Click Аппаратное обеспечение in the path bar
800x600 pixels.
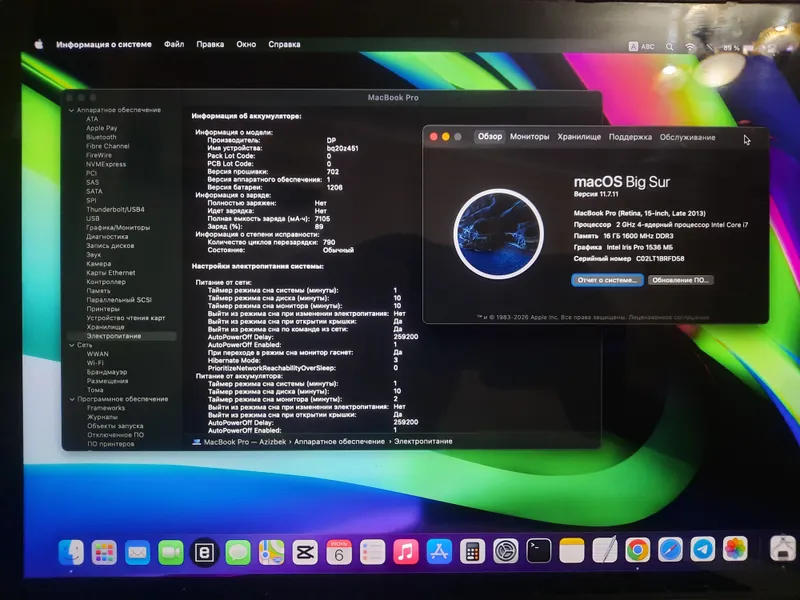point(339,442)
